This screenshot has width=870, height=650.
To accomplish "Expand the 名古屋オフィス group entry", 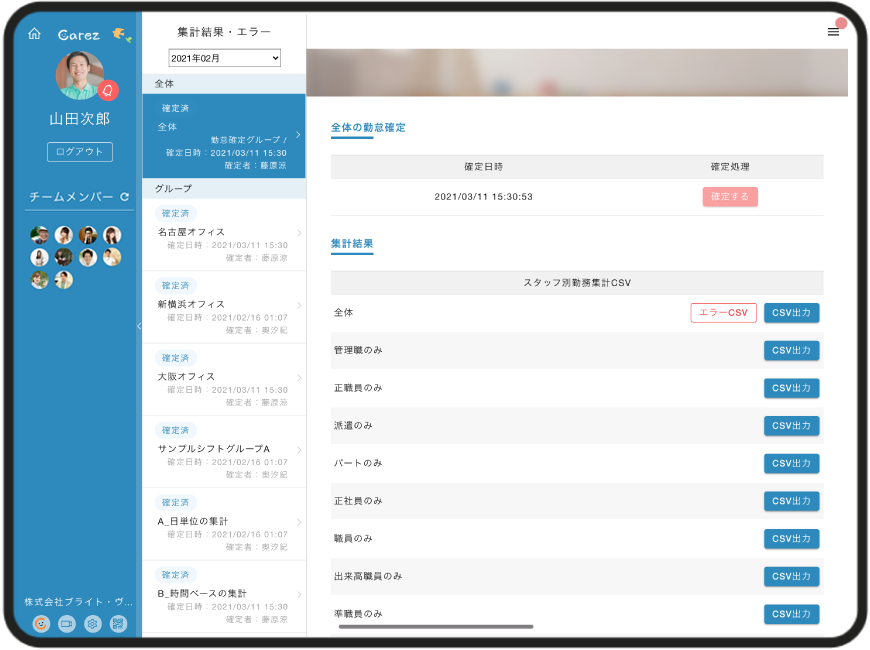I will 224,230.
